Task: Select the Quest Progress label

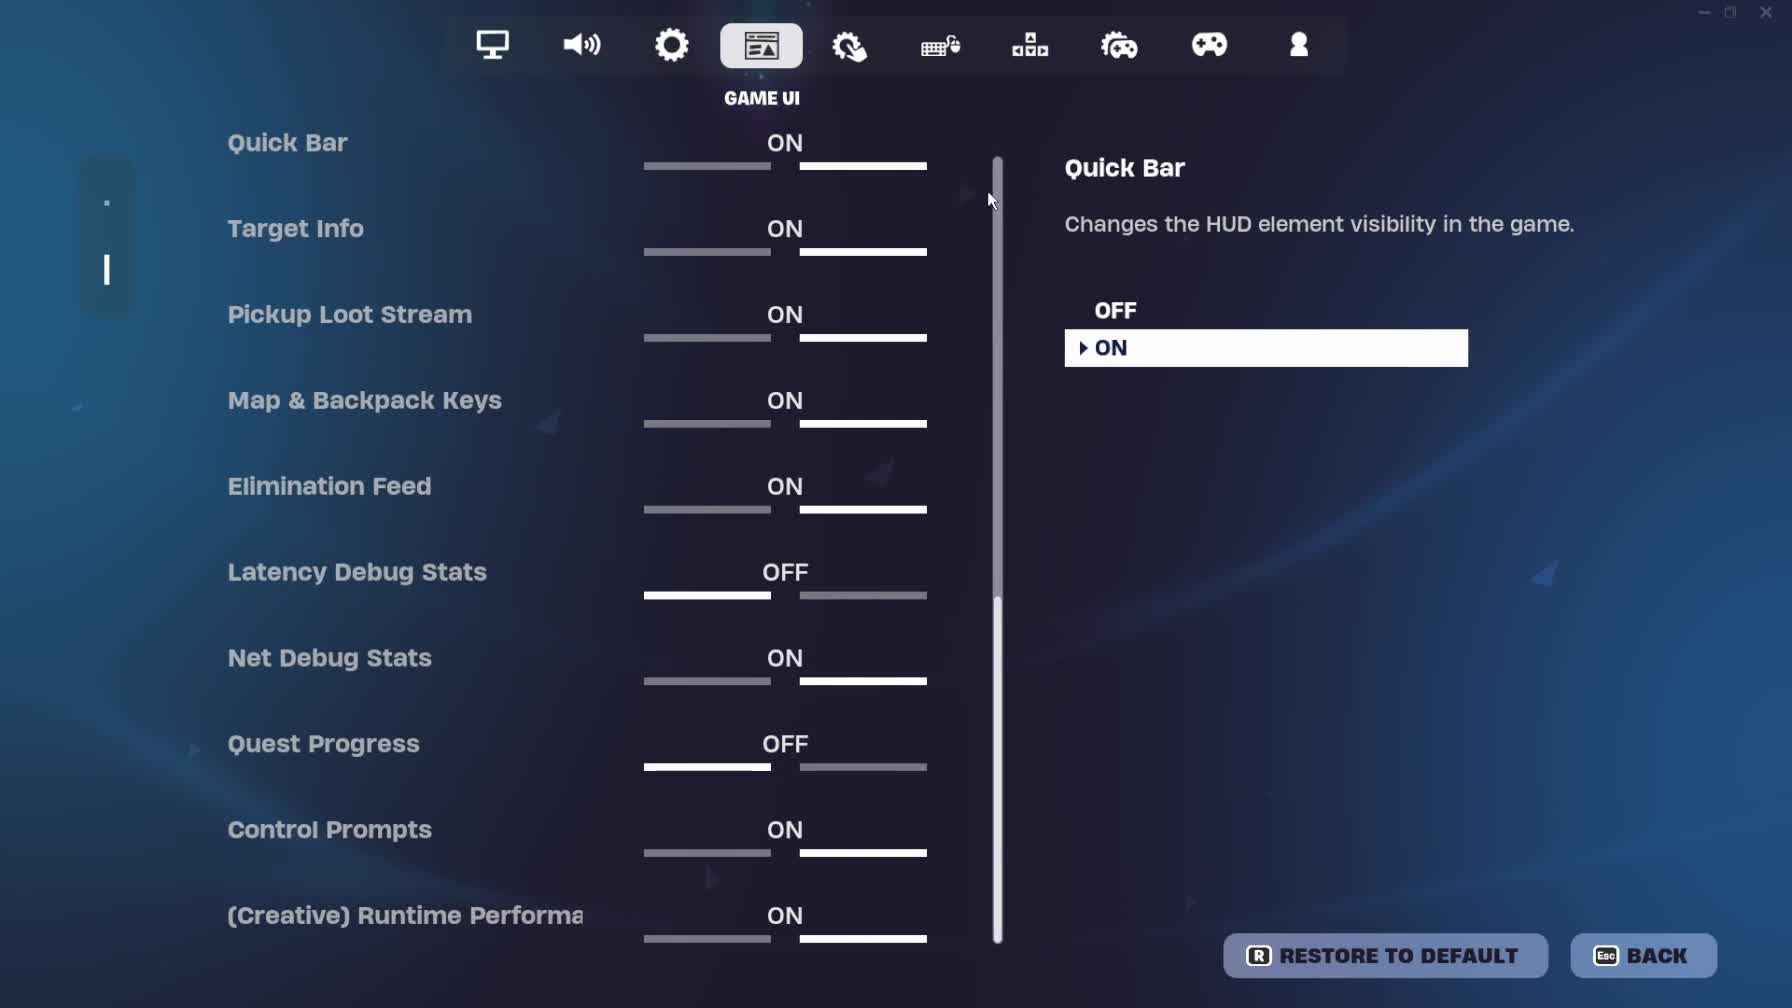Action: [323, 744]
